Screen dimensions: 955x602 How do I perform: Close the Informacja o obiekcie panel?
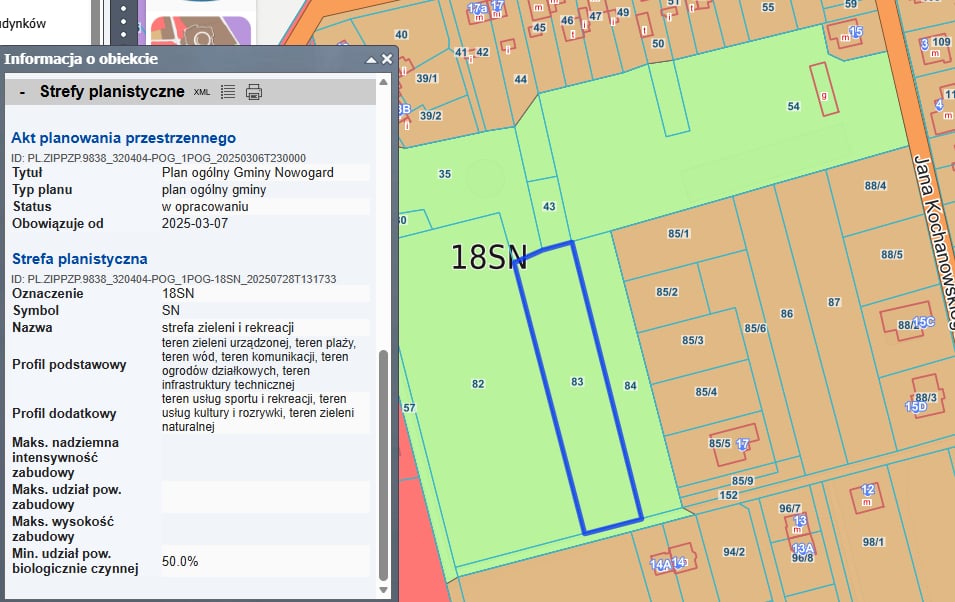tap(387, 59)
